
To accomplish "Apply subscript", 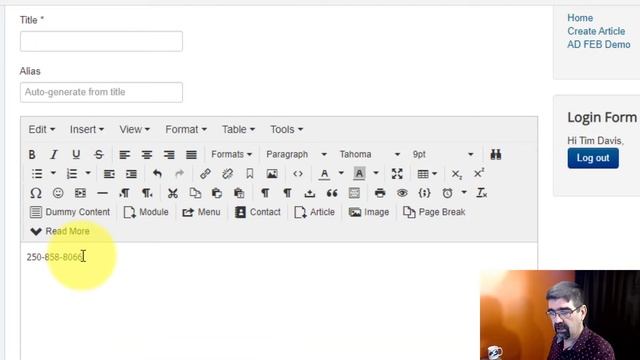I will coord(456,174).
